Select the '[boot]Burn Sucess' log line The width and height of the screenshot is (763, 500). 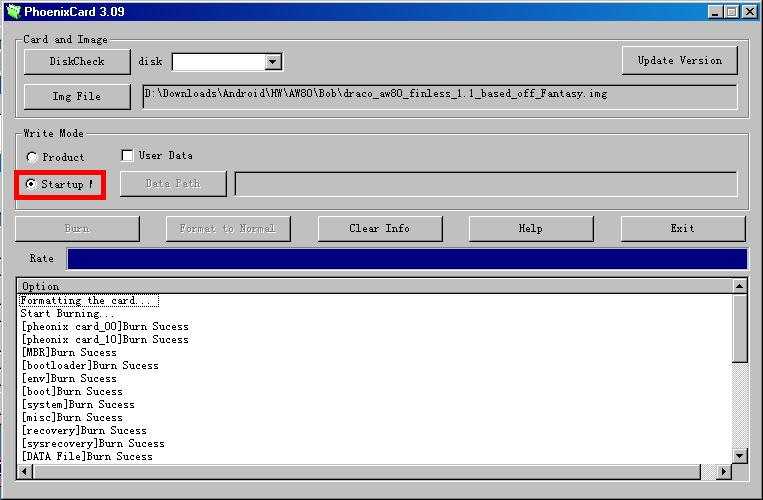72,392
